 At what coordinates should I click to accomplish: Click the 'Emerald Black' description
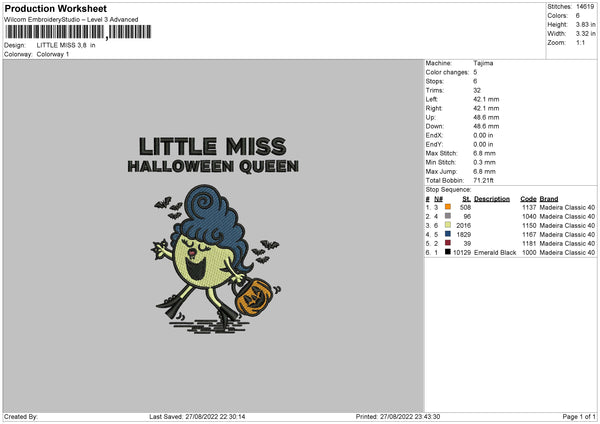click(x=495, y=253)
